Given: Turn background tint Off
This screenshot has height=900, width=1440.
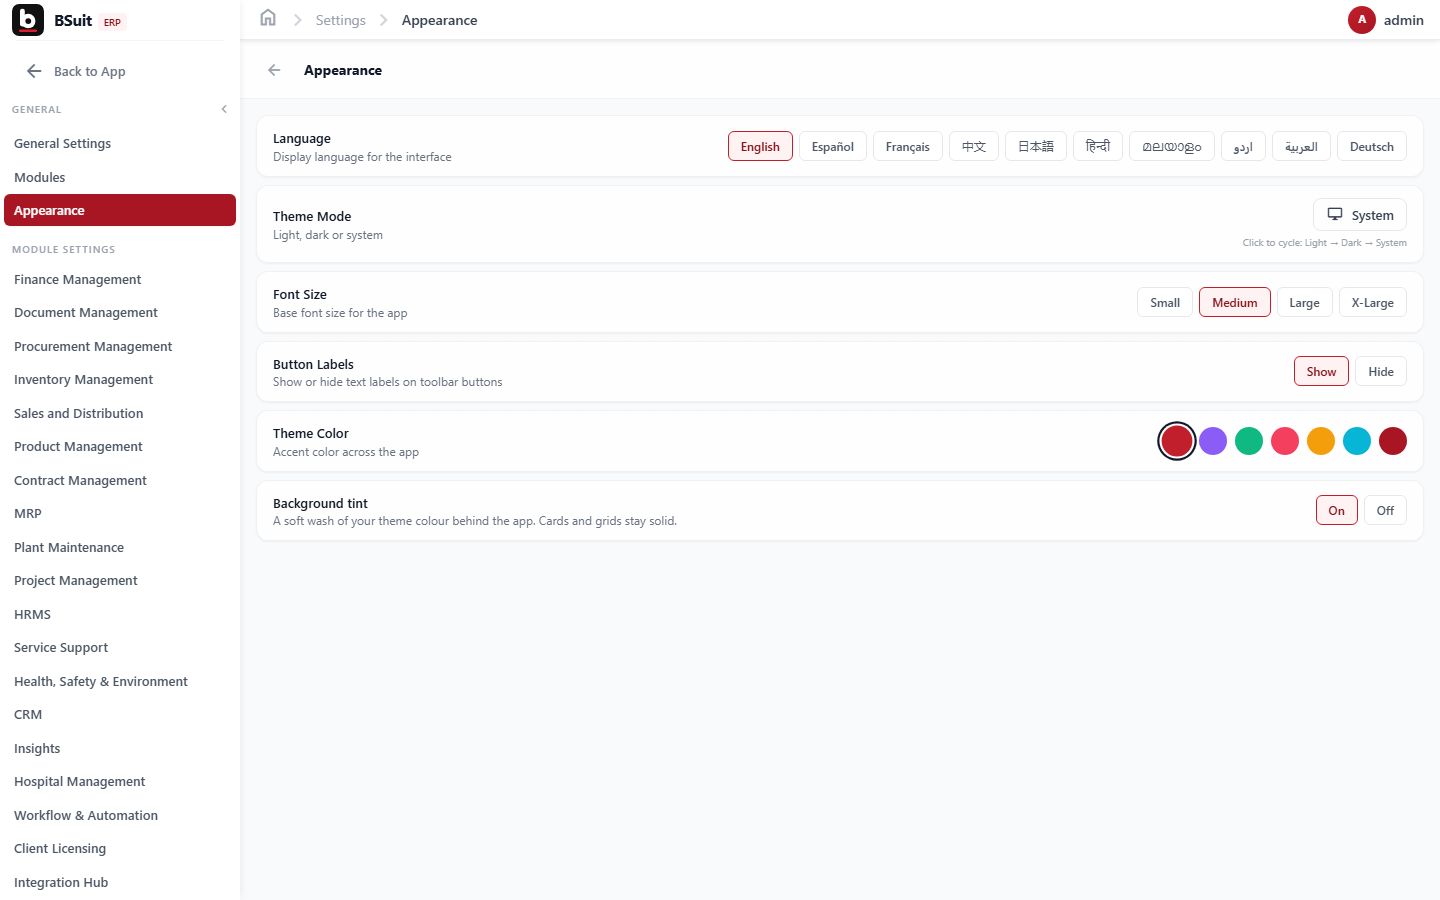Looking at the screenshot, I should pos(1385,510).
